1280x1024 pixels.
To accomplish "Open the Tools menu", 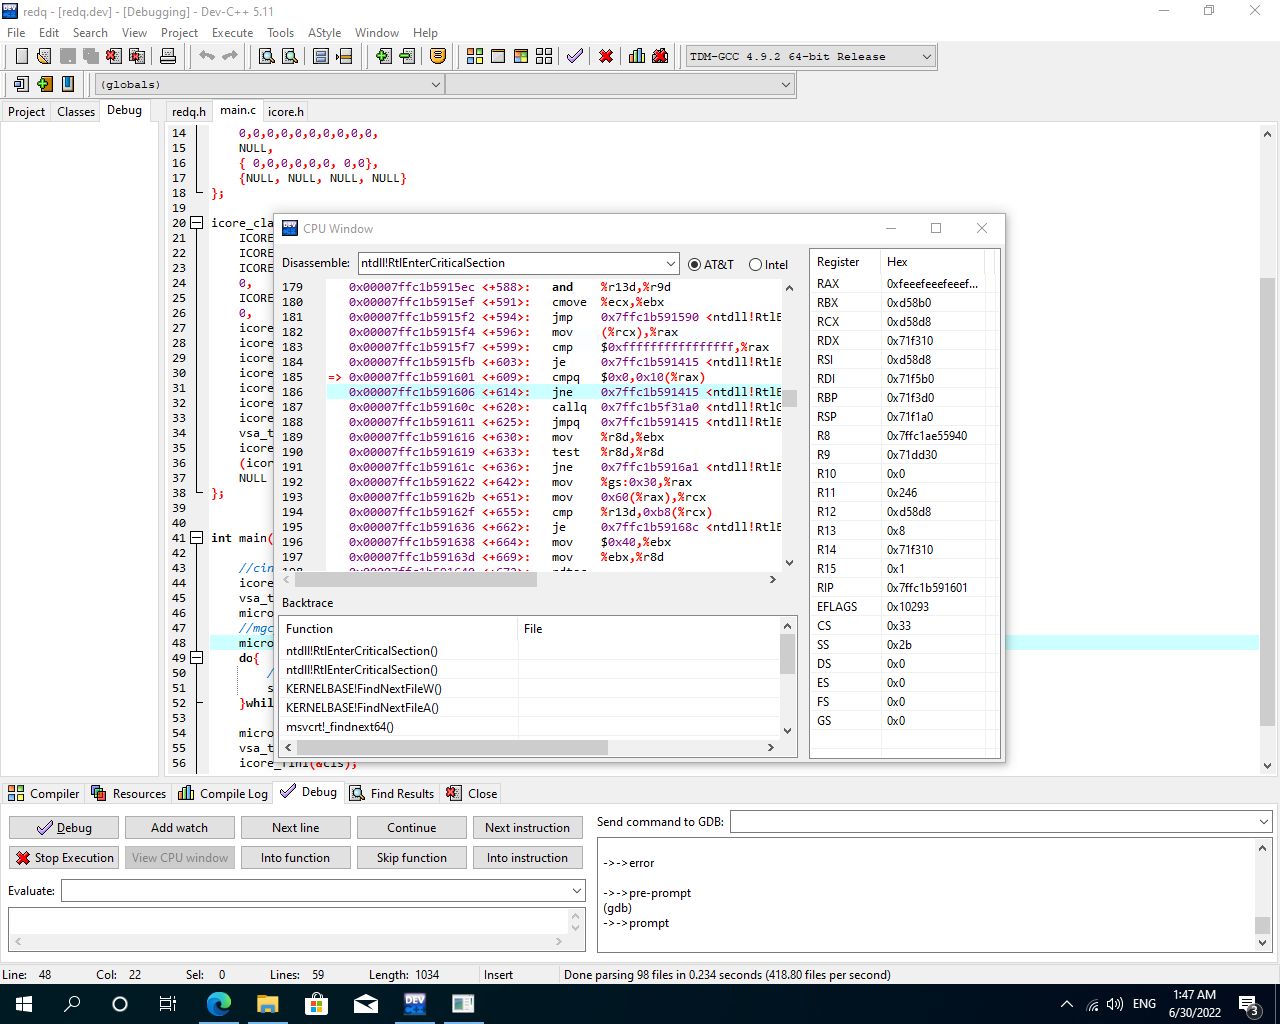I will click(280, 32).
